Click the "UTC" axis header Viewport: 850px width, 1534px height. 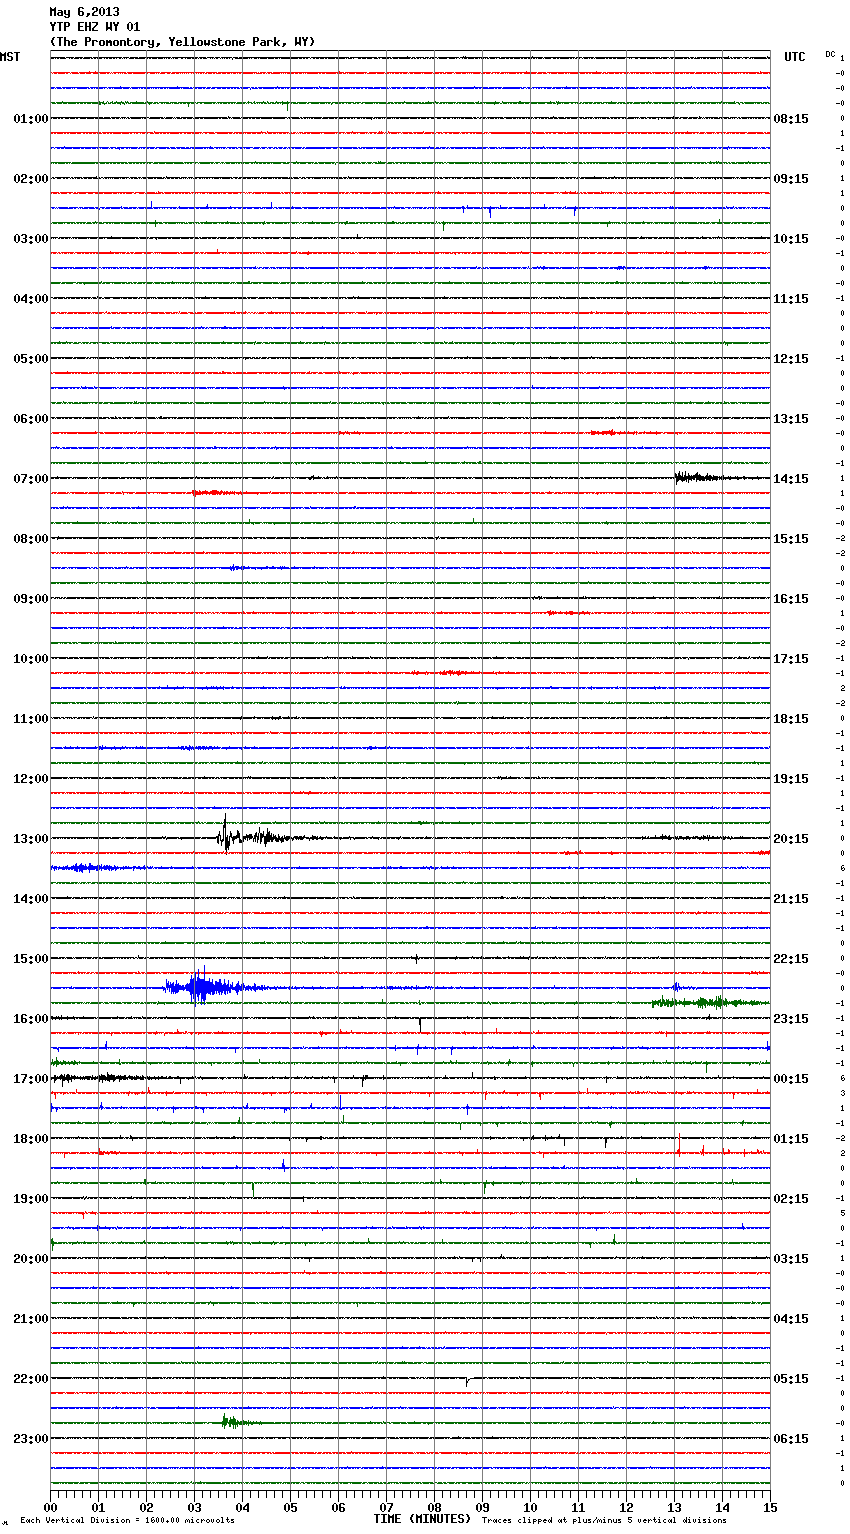pyautogui.click(x=795, y=57)
